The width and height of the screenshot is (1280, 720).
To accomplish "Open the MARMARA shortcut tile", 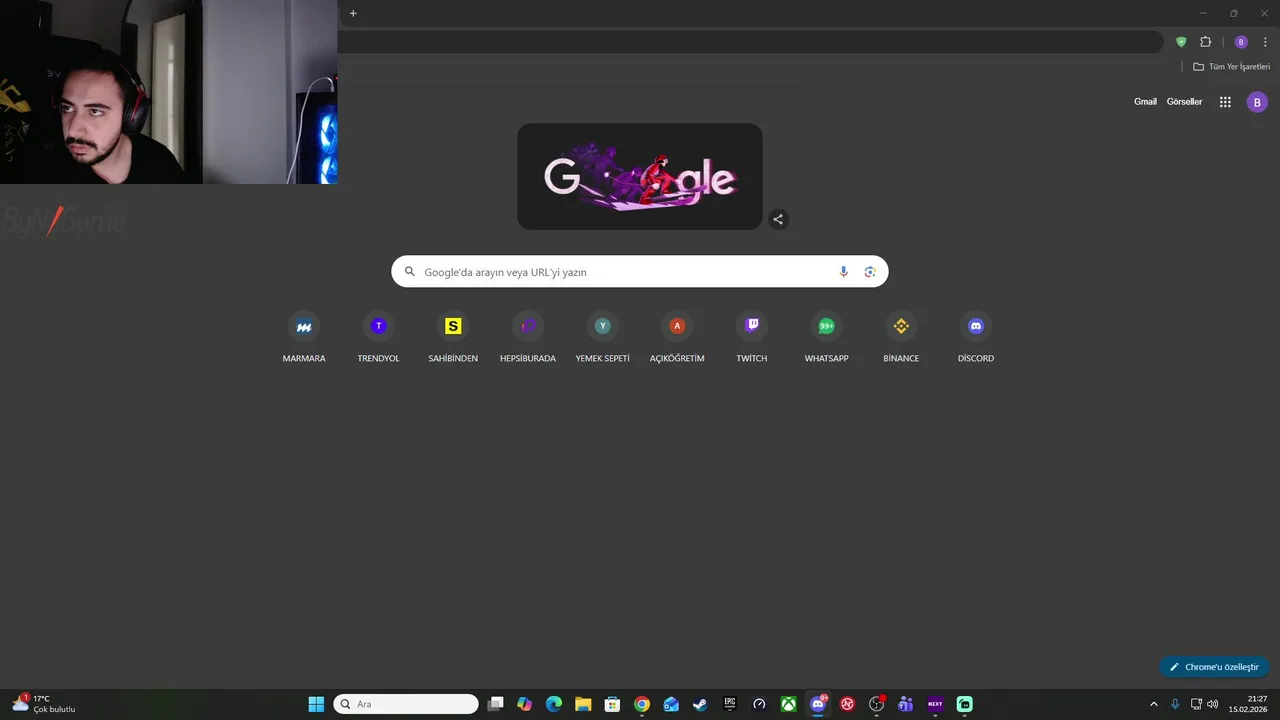I will (304, 338).
